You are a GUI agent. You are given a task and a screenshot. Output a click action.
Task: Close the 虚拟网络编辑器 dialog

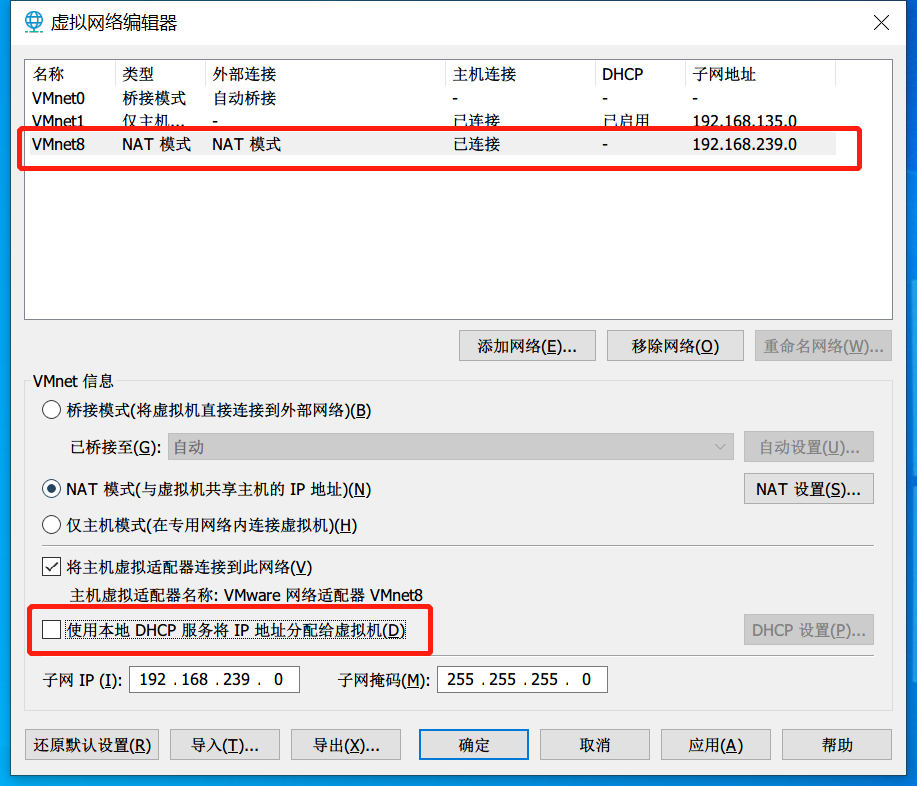point(881,23)
